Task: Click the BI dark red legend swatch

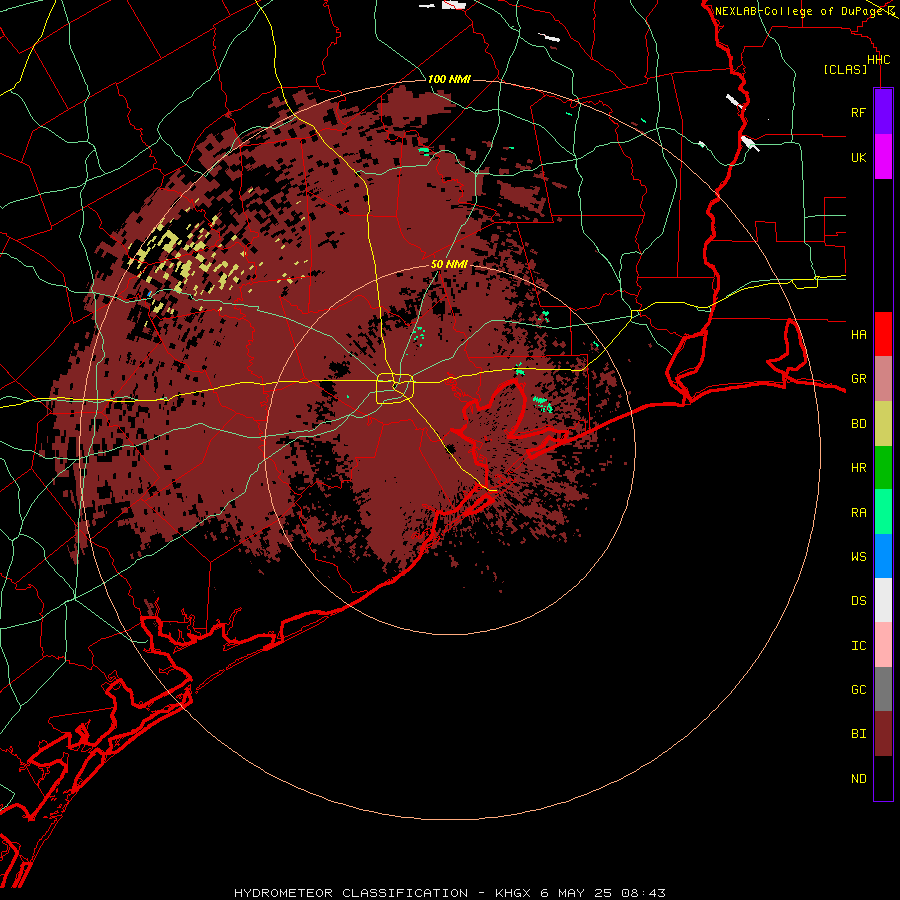Action: coord(883,734)
